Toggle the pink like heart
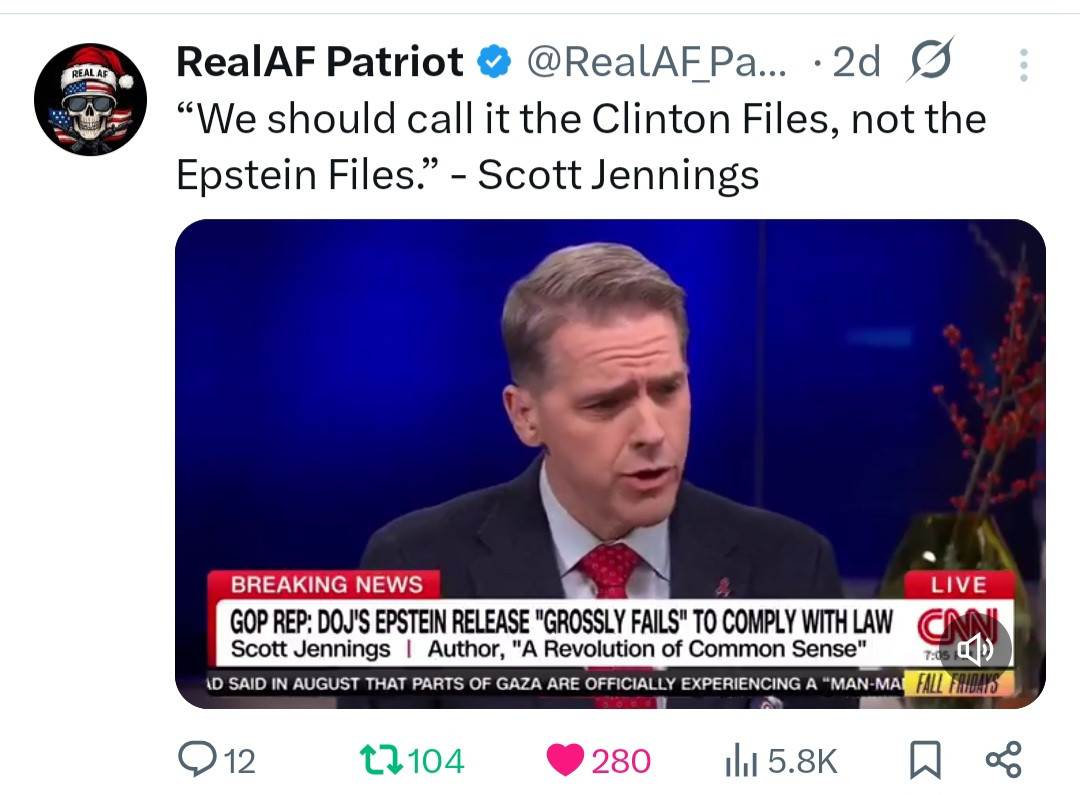Viewport: 1080px width, 795px height. [x=565, y=761]
